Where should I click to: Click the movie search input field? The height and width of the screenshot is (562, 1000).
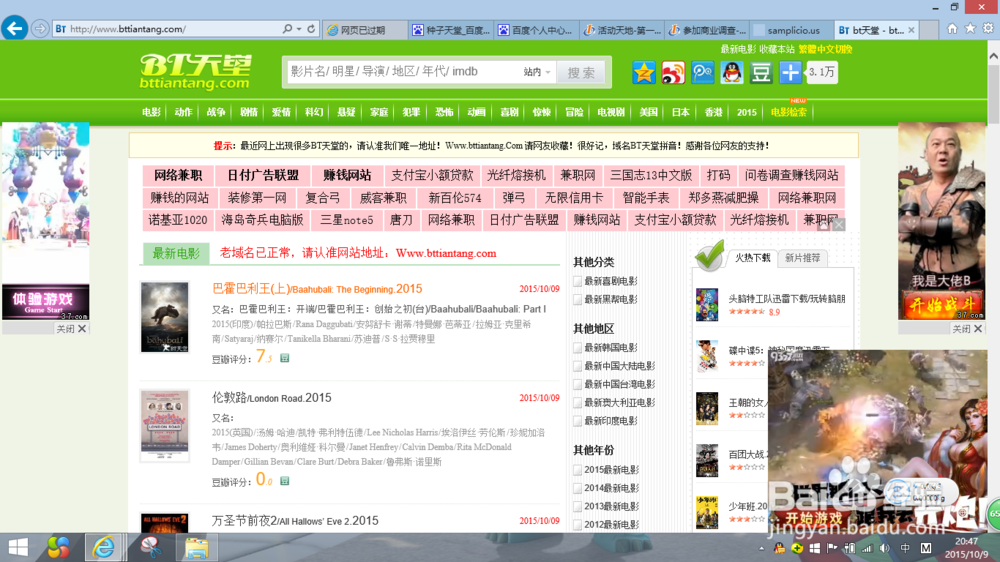coord(402,72)
